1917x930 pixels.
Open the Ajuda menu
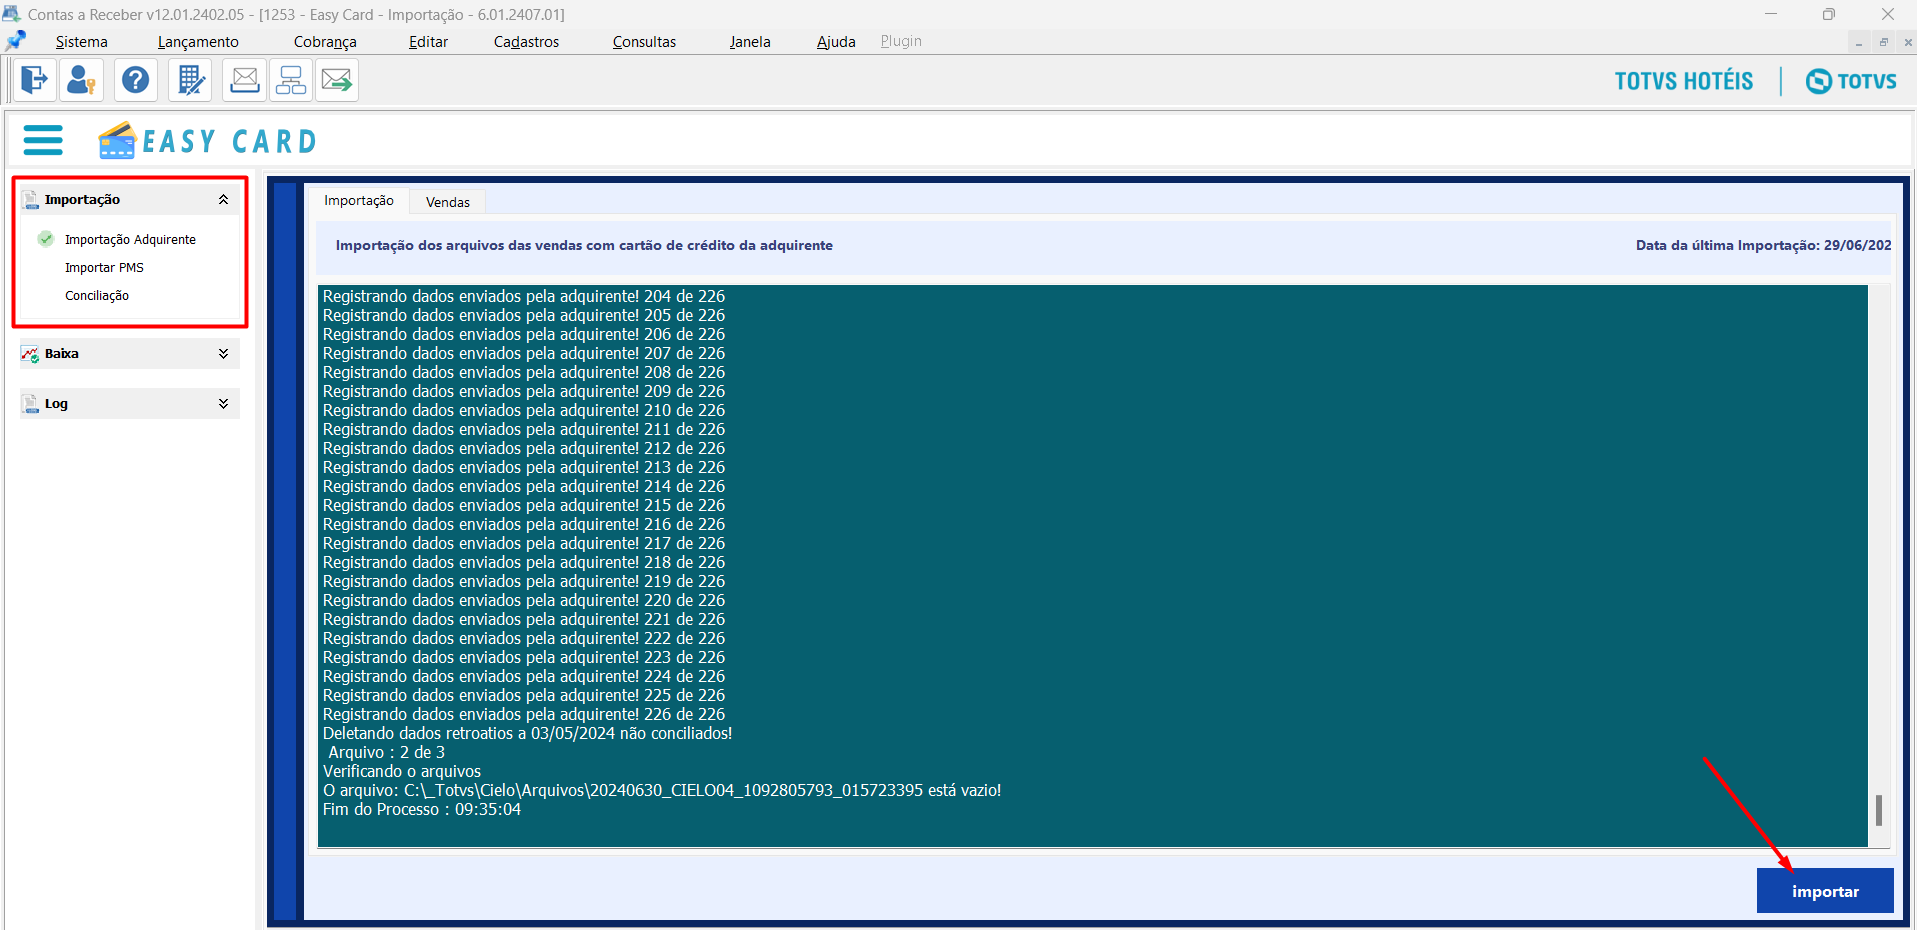pos(836,42)
